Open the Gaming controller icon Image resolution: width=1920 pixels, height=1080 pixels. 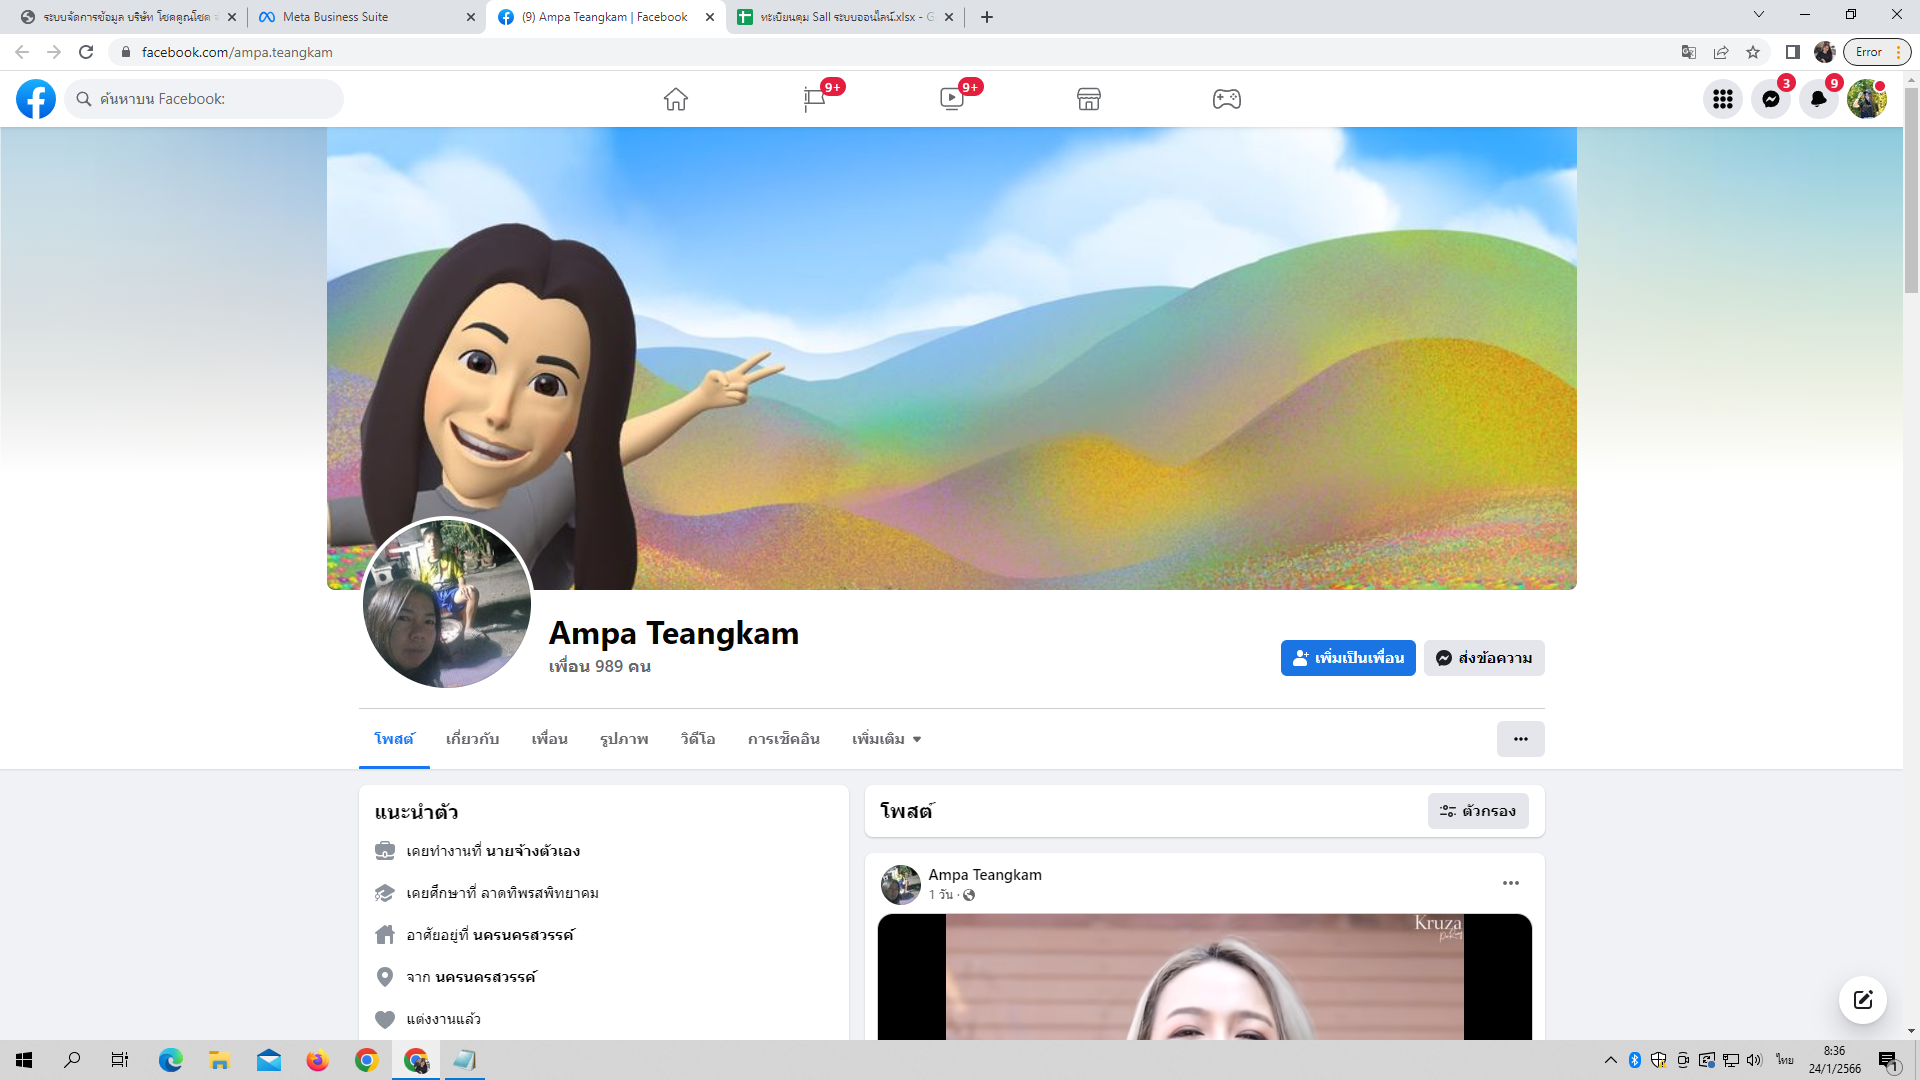pyautogui.click(x=1226, y=99)
